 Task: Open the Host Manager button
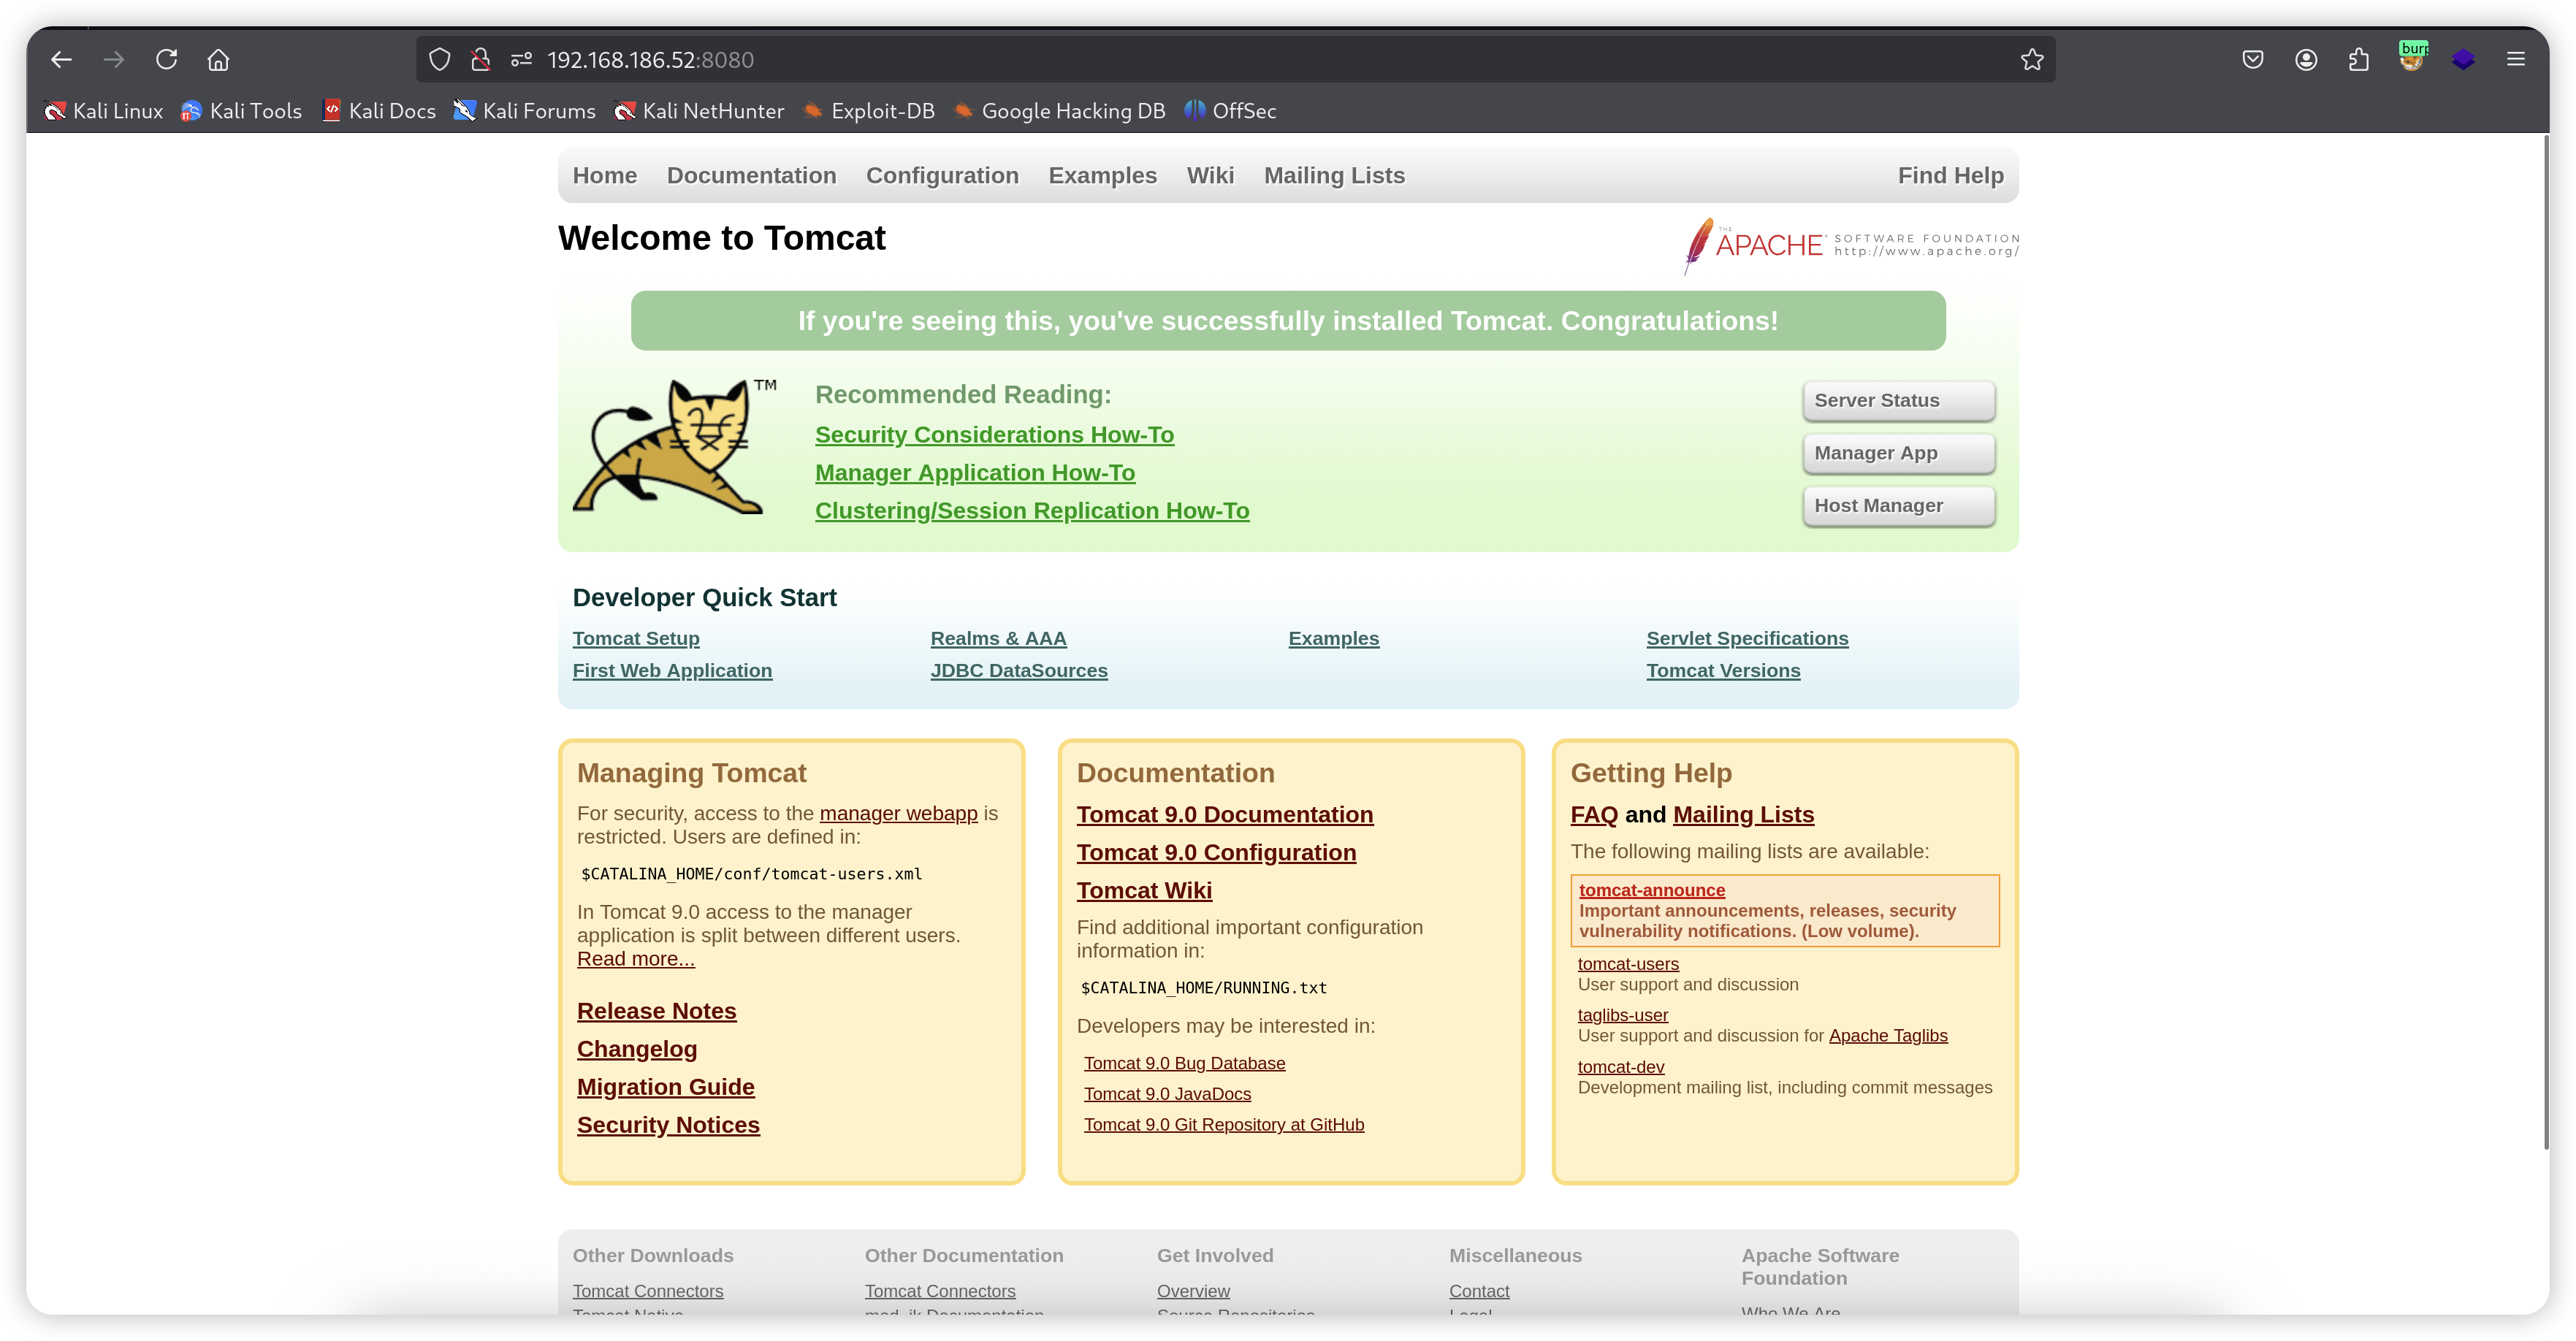1898,506
